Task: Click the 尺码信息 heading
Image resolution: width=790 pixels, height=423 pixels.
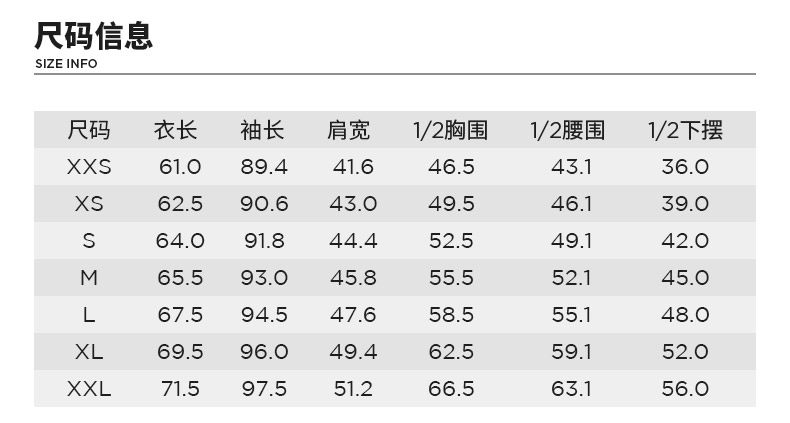Action: pyautogui.click(x=94, y=36)
